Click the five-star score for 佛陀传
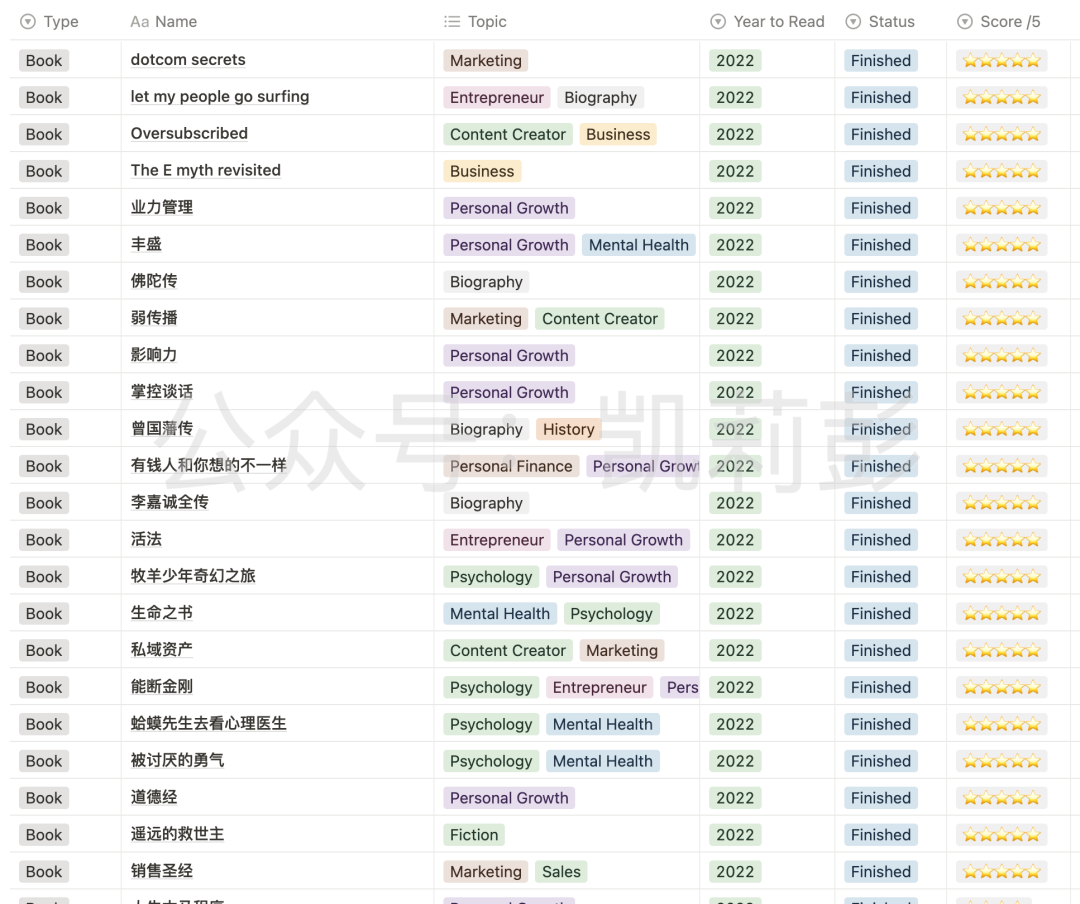 1001,282
